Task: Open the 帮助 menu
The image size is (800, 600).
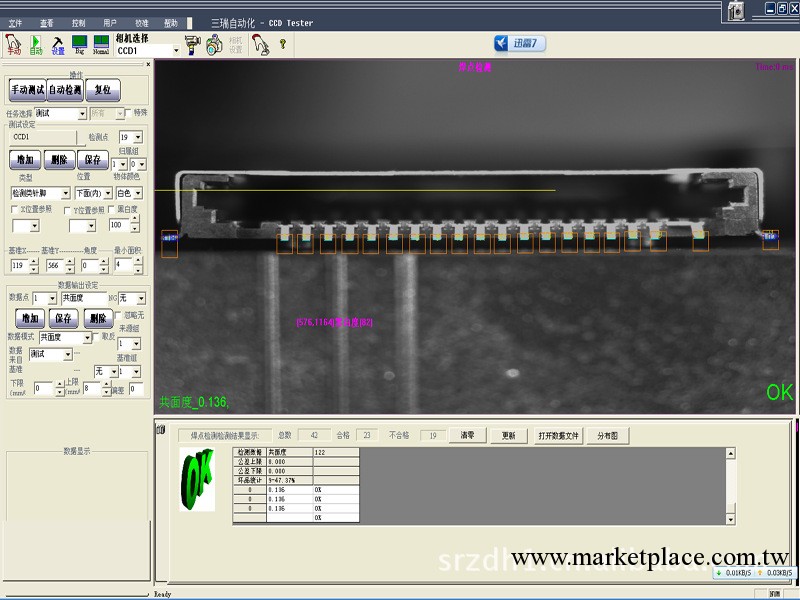Action: (x=170, y=23)
